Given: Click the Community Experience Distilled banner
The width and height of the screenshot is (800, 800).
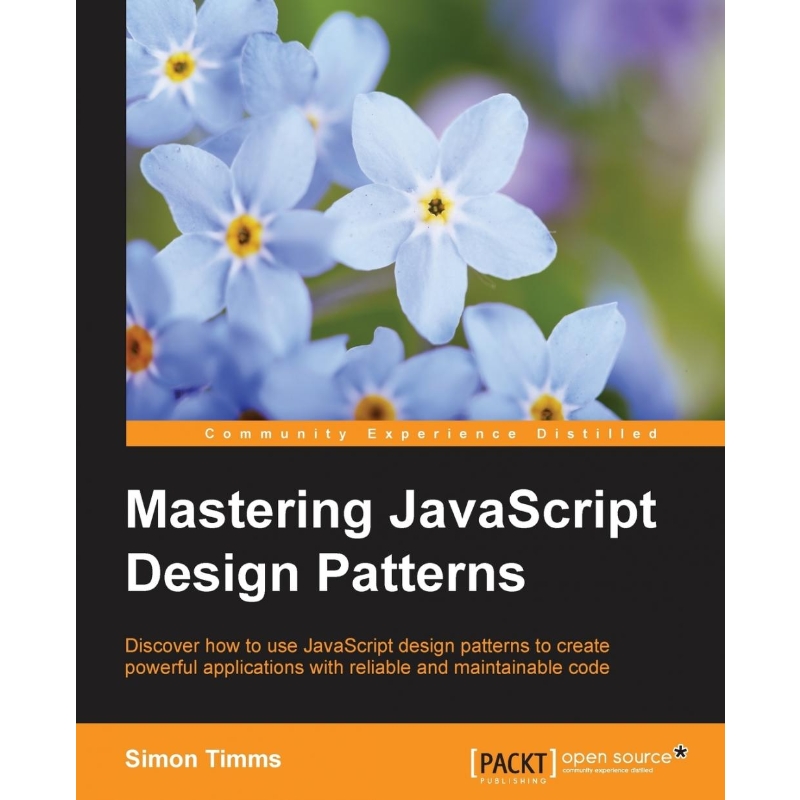Looking at the screenshot, I should click(400, 434).
